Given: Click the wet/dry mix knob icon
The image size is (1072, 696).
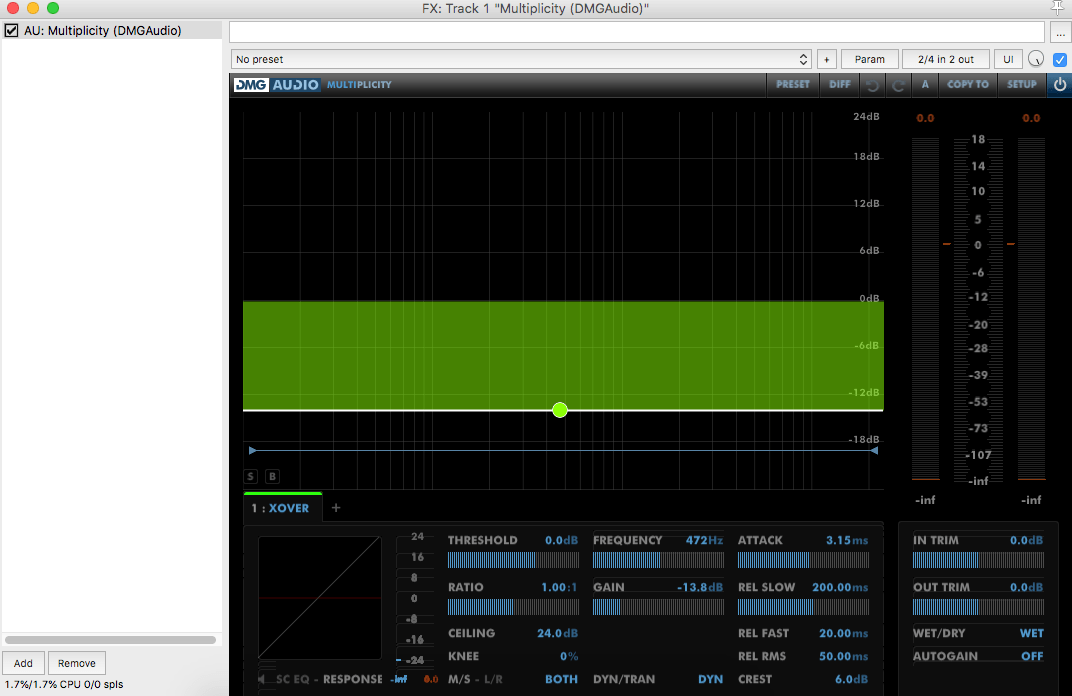Looking at the screenshot, I should click(1036, 59).
